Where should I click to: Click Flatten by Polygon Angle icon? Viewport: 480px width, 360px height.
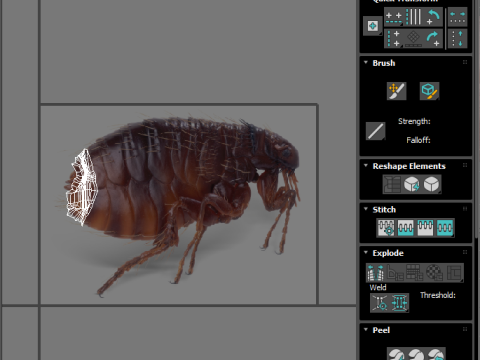click(395, 273)
